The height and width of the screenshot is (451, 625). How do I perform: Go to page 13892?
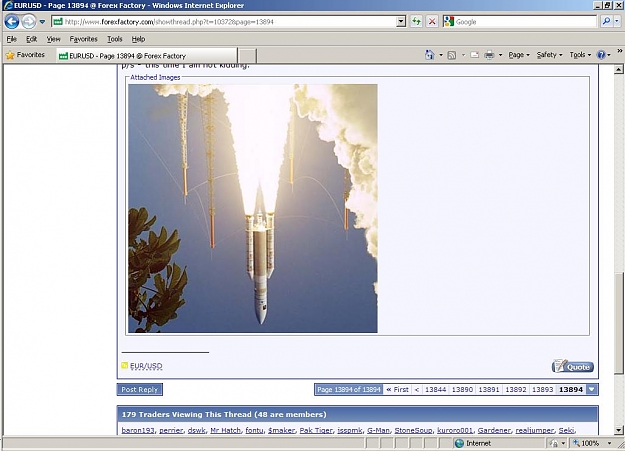(x=516, y=390)
